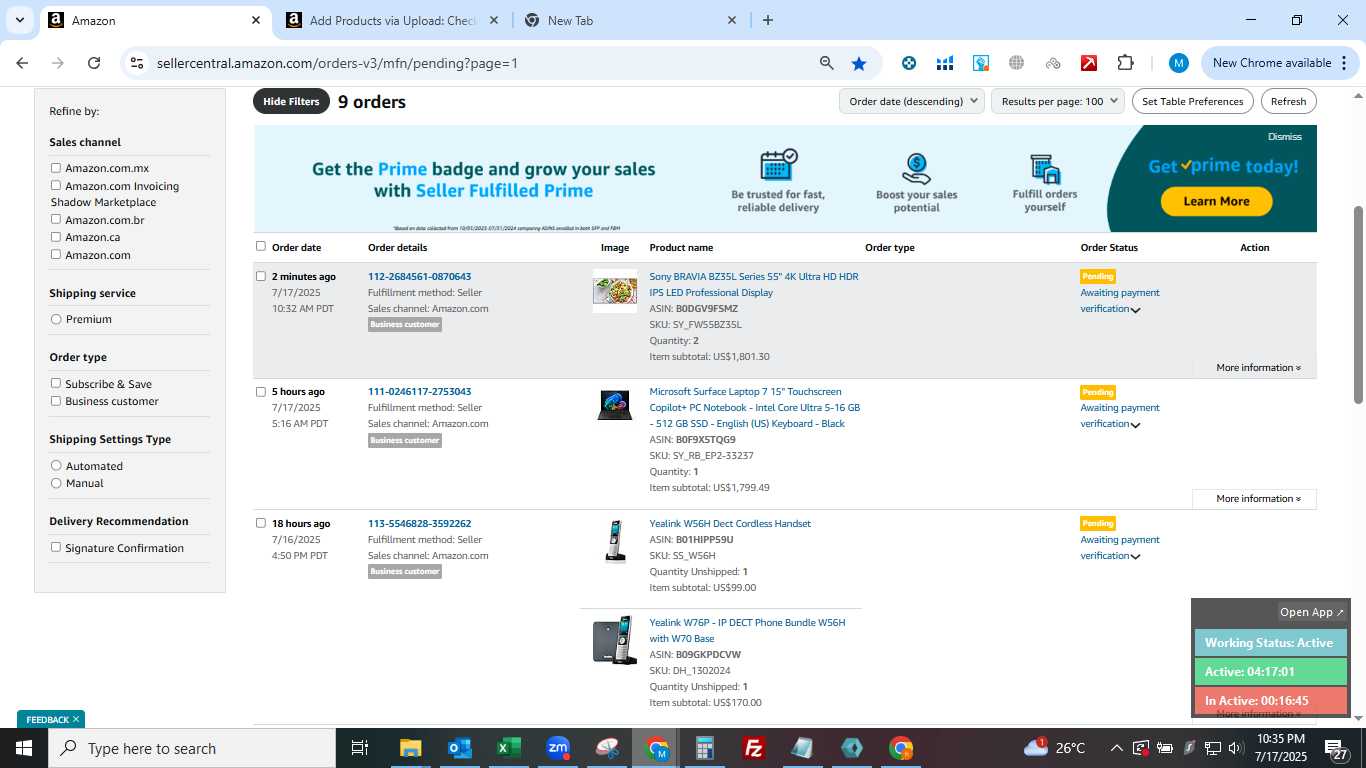
Task: Click the zoom magnifier icon in address bar
Action: [x=827, y=63]
